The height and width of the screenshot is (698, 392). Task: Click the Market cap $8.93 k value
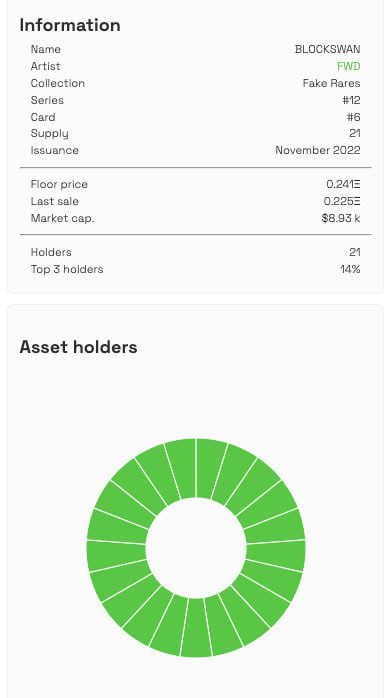point(341,219)
